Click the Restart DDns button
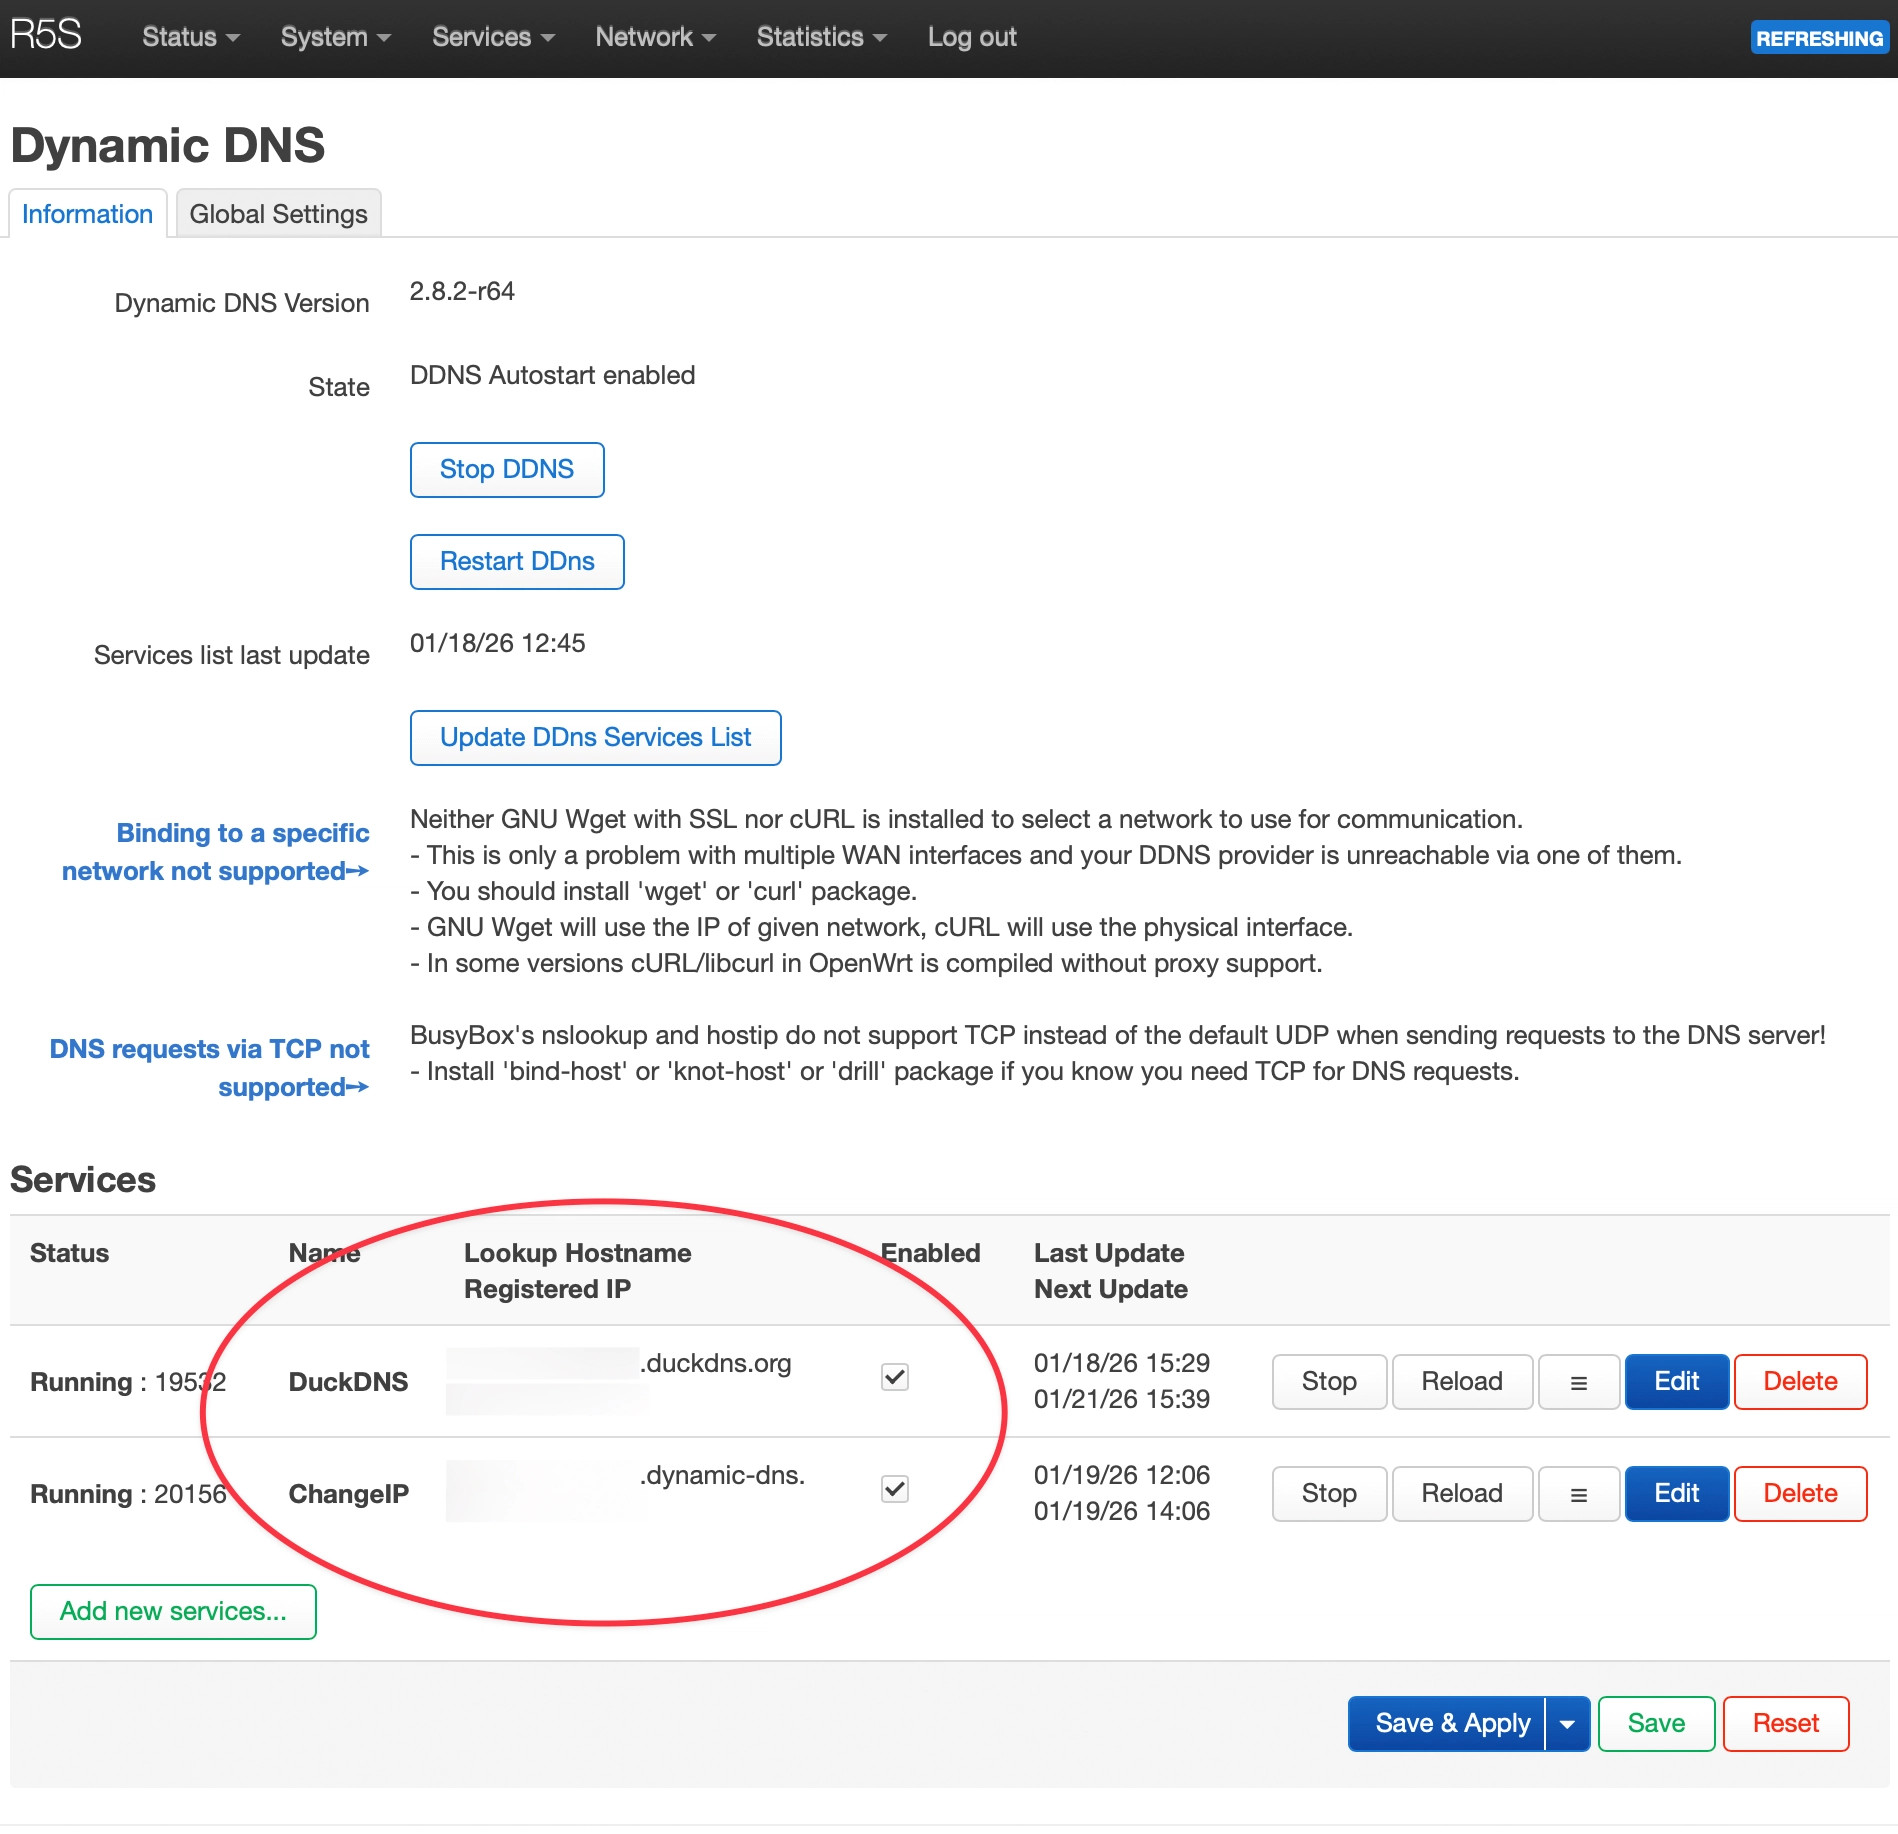Image resolution: width=1898 pixels, height=1834 pixels. click(517, 562)
